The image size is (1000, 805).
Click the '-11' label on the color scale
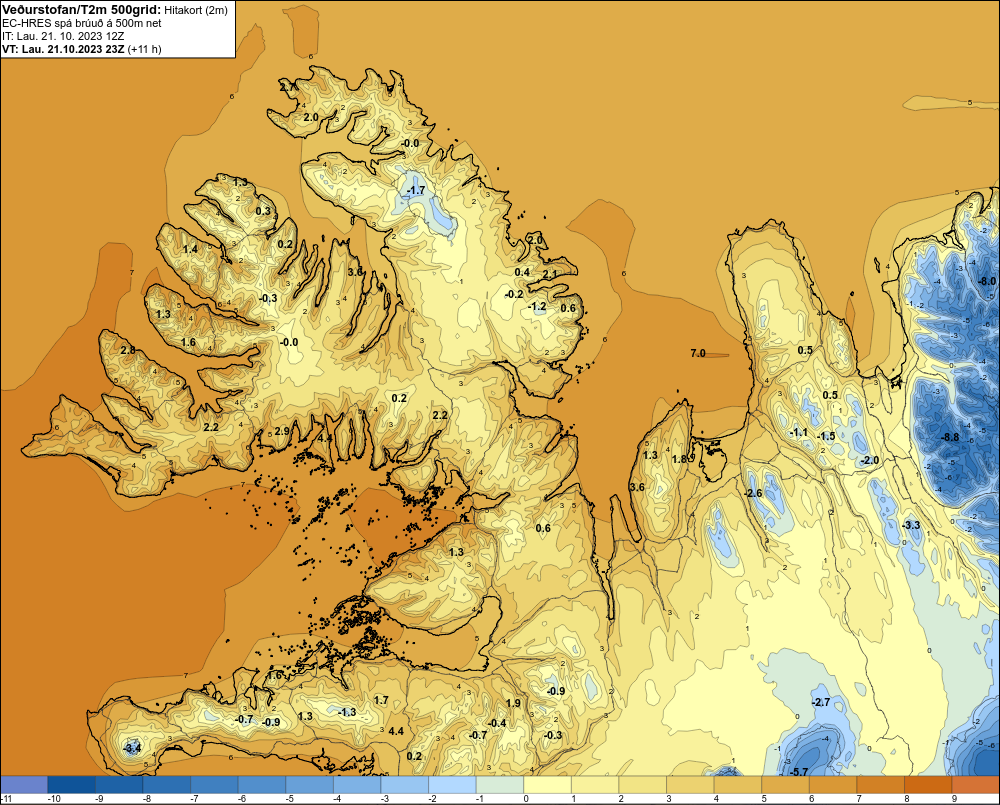[6, 799]
